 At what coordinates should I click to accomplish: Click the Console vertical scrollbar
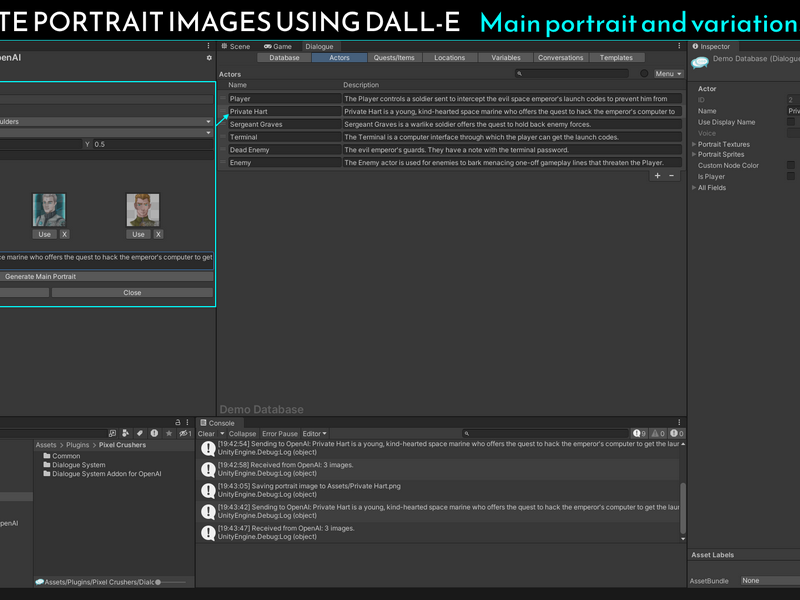coord(683,508)
